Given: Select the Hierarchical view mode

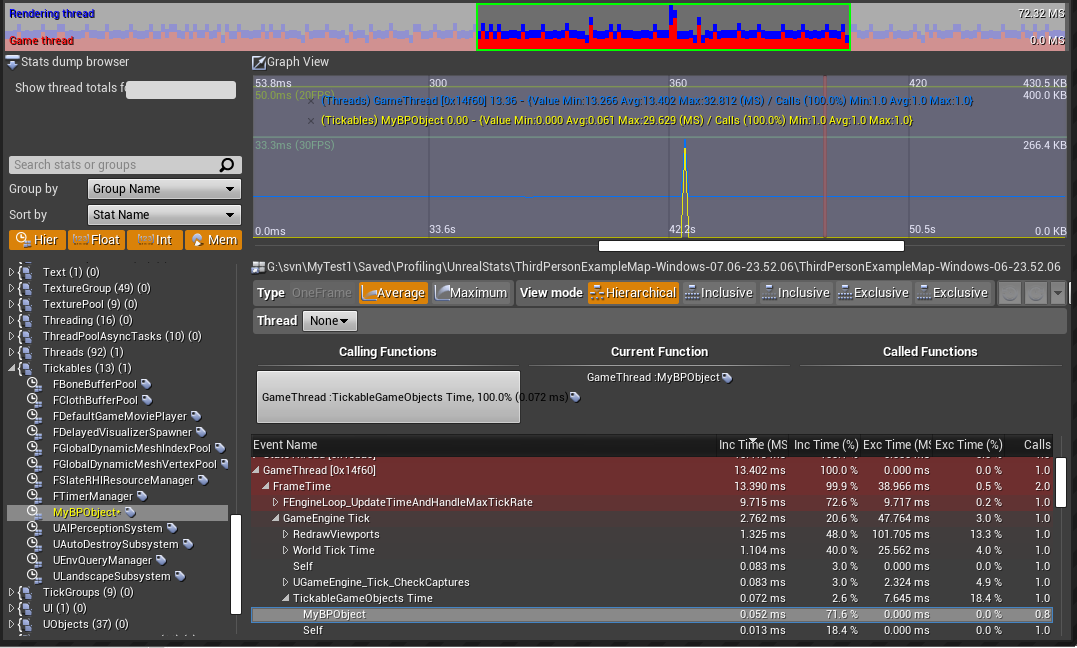Looking at the screenshot, I should click(633, 293).
